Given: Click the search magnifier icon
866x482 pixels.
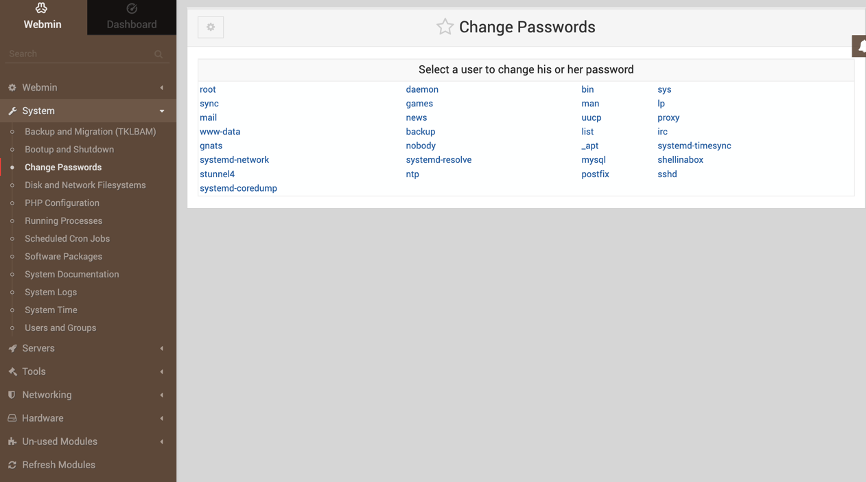Looking at the screenshot, I should [x=159, y=54].
